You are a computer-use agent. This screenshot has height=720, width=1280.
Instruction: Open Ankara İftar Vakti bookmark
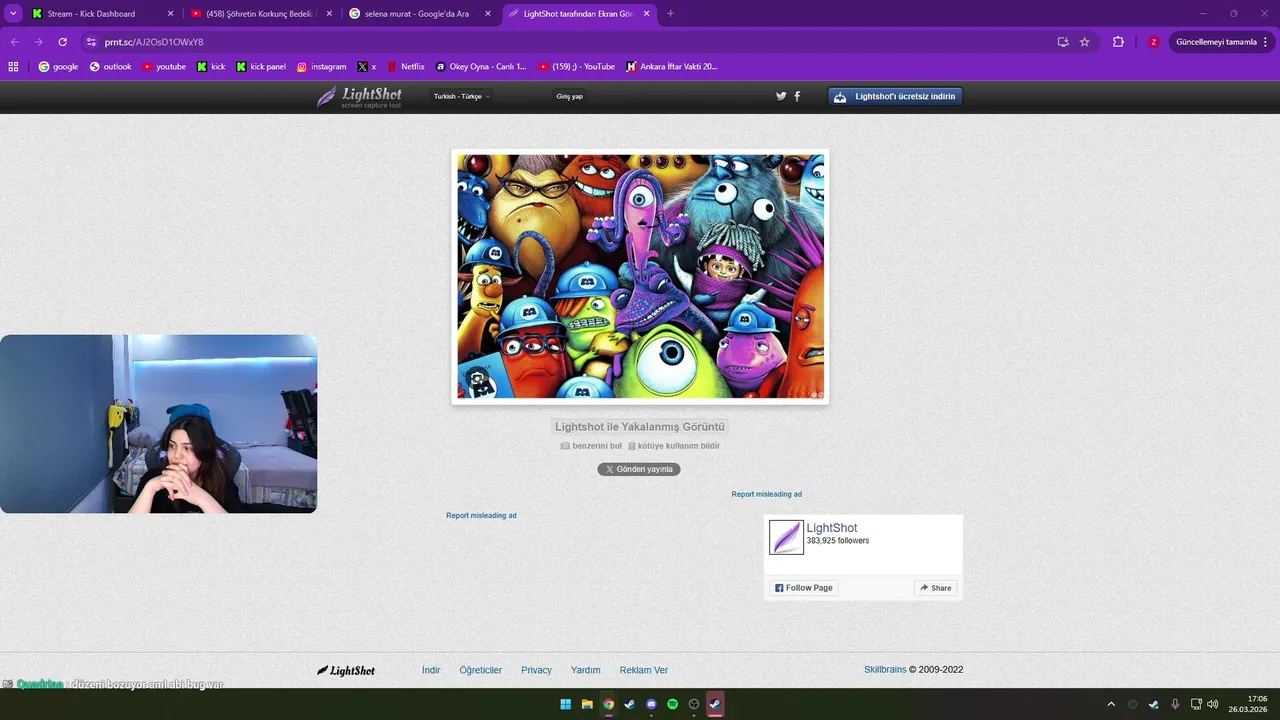coord(672,66)
